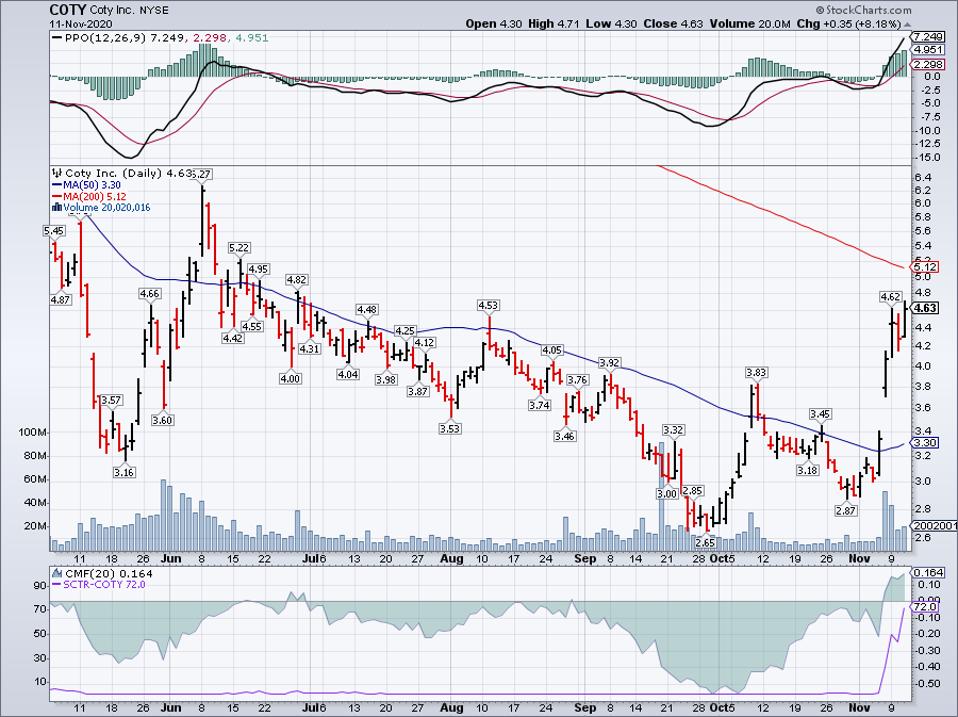Click the 72.0 SCTR value marker
The height and width of the screenshot is (717, 958).
tap(926, 606)
